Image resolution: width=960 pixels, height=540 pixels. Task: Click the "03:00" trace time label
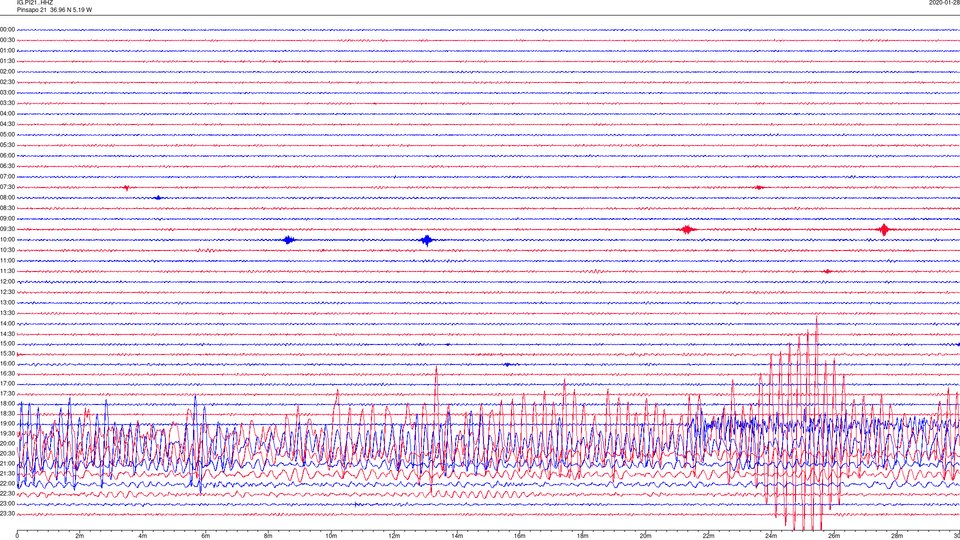coord(7,93)
